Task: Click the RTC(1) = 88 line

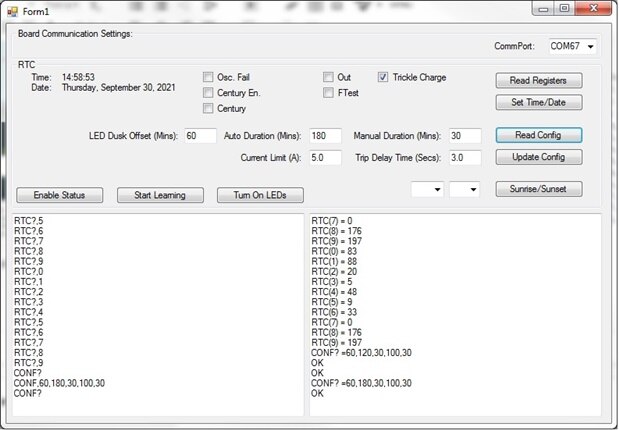Action: pos(334,261)
